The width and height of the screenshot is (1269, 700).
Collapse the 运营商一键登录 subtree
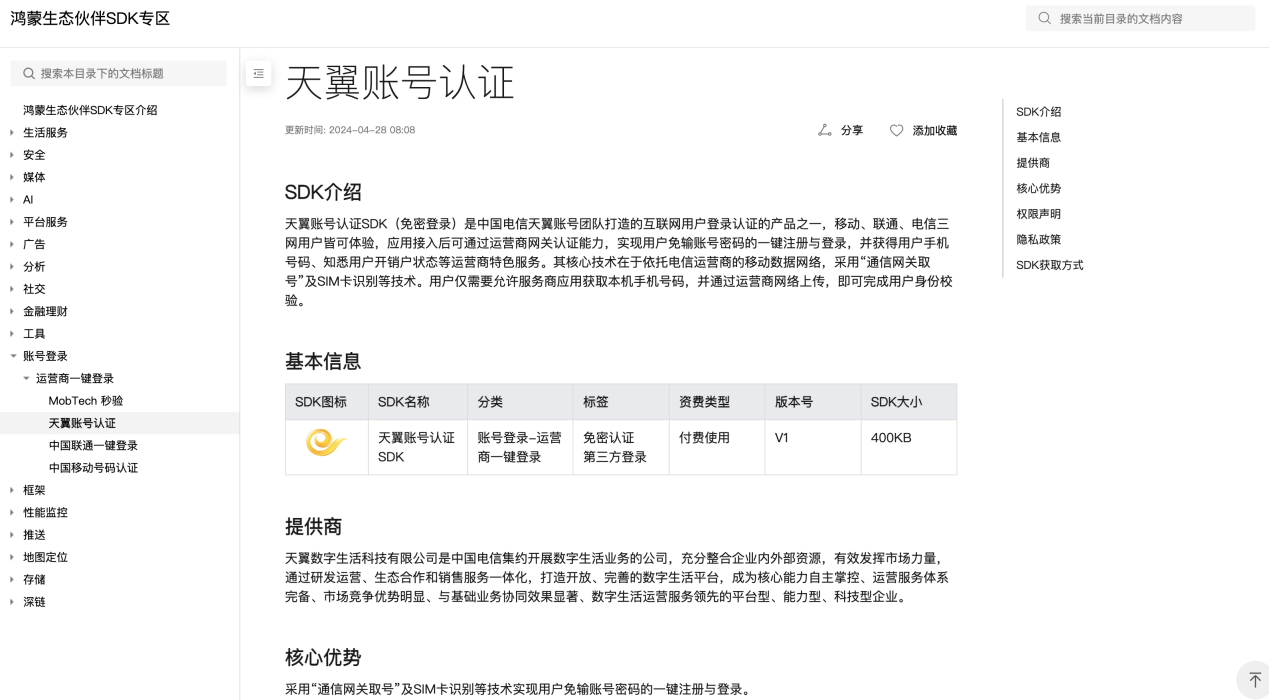coord(27,378)
